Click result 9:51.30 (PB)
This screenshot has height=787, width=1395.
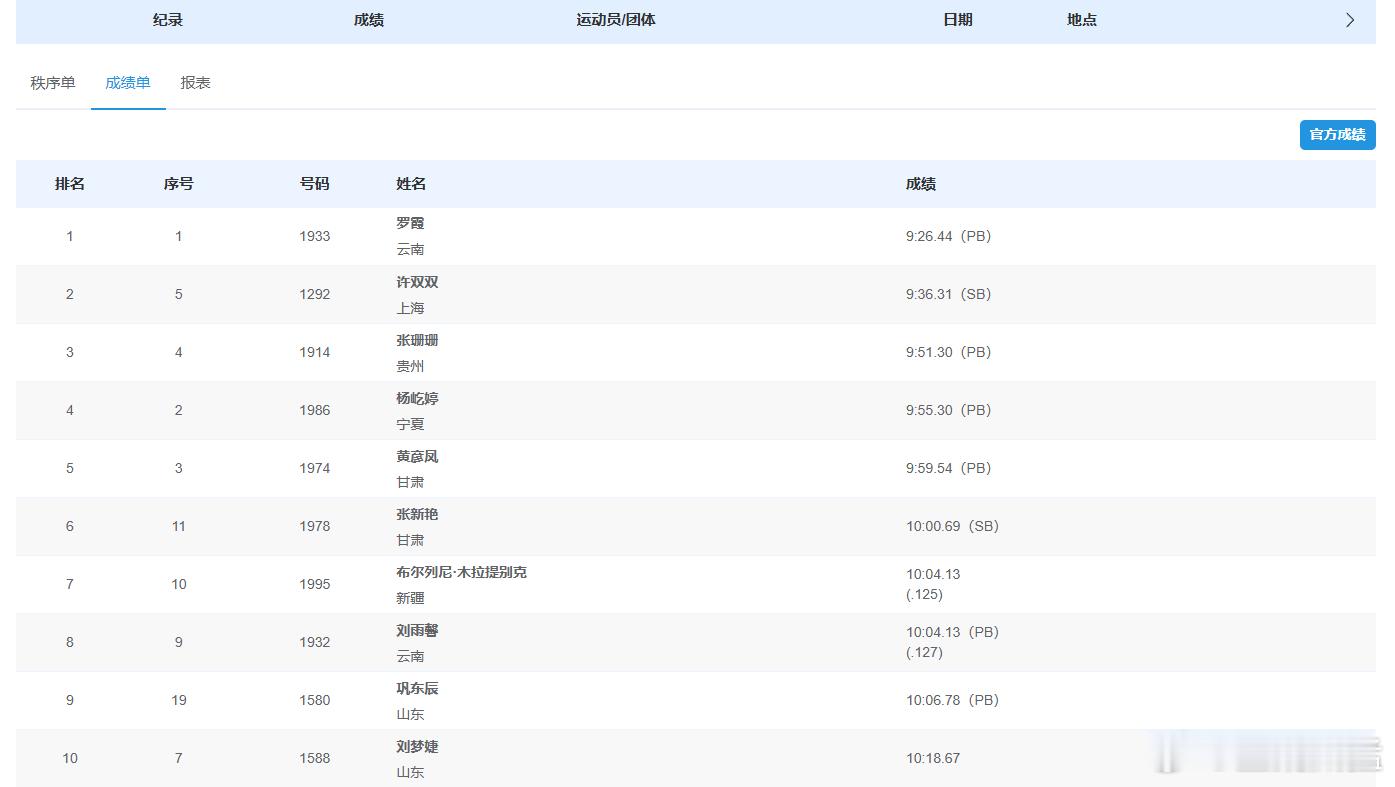point(948,352)
